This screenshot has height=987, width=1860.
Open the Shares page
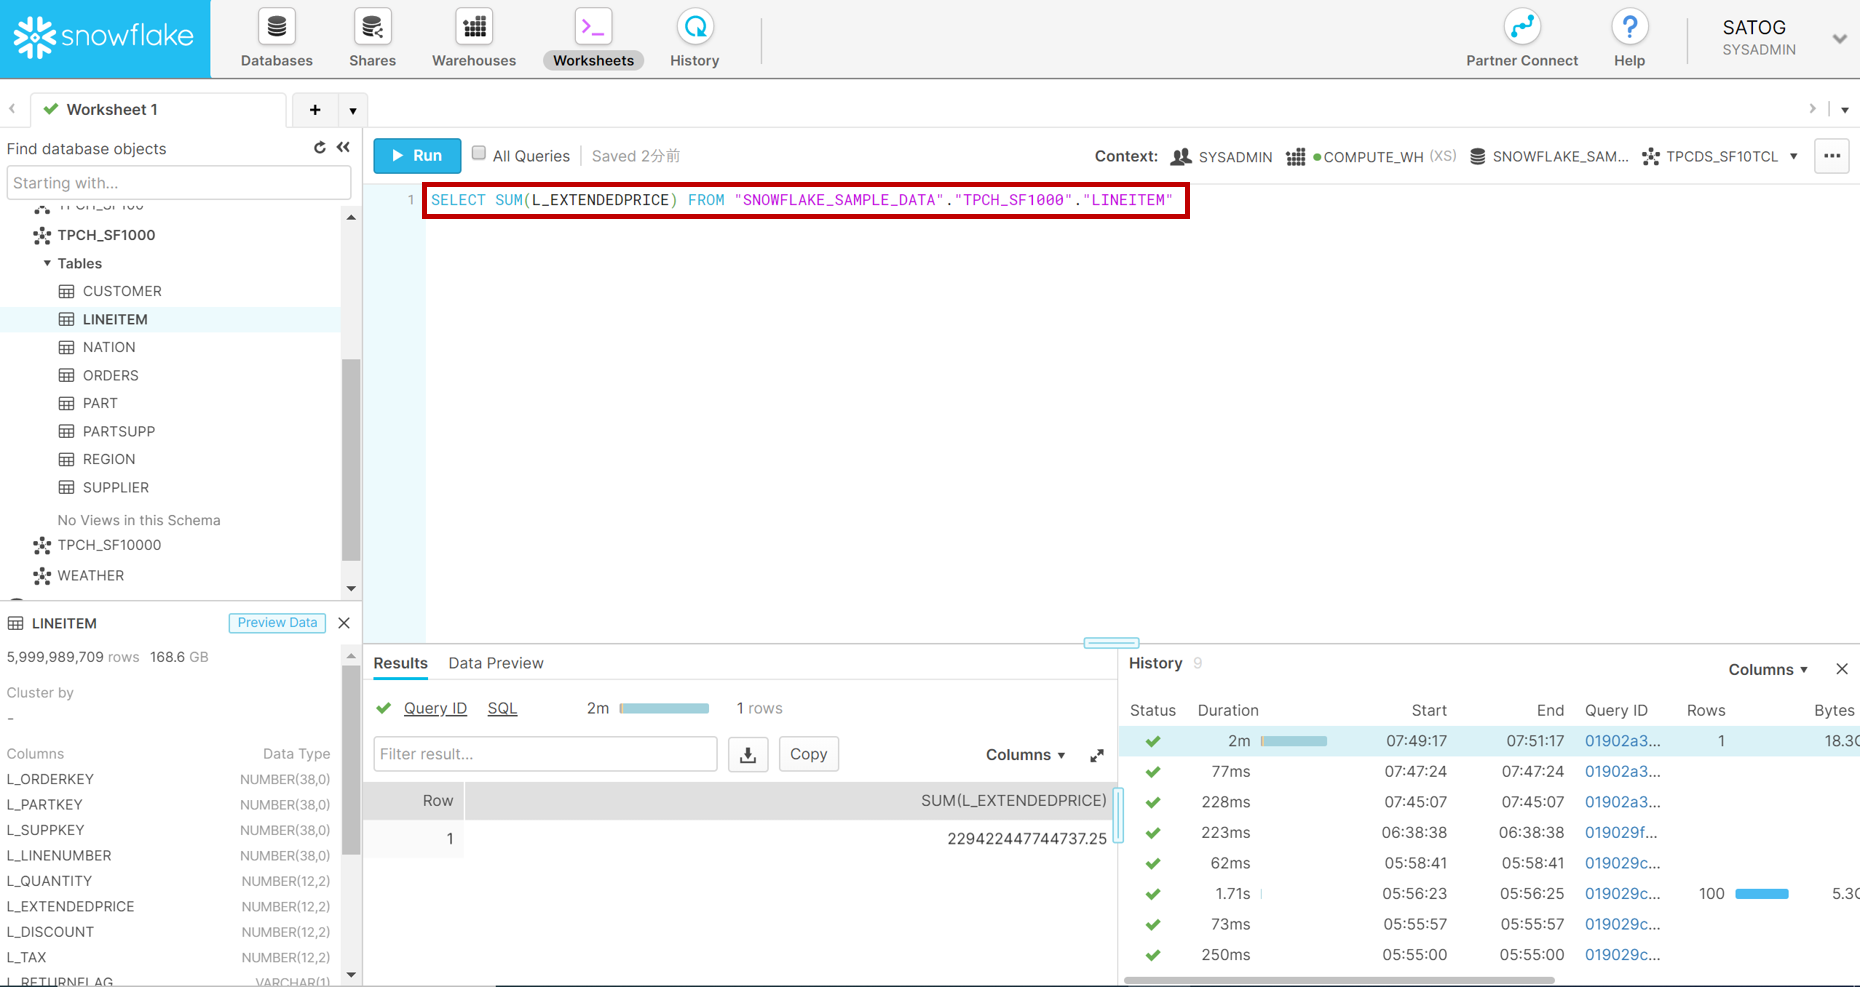372,39
